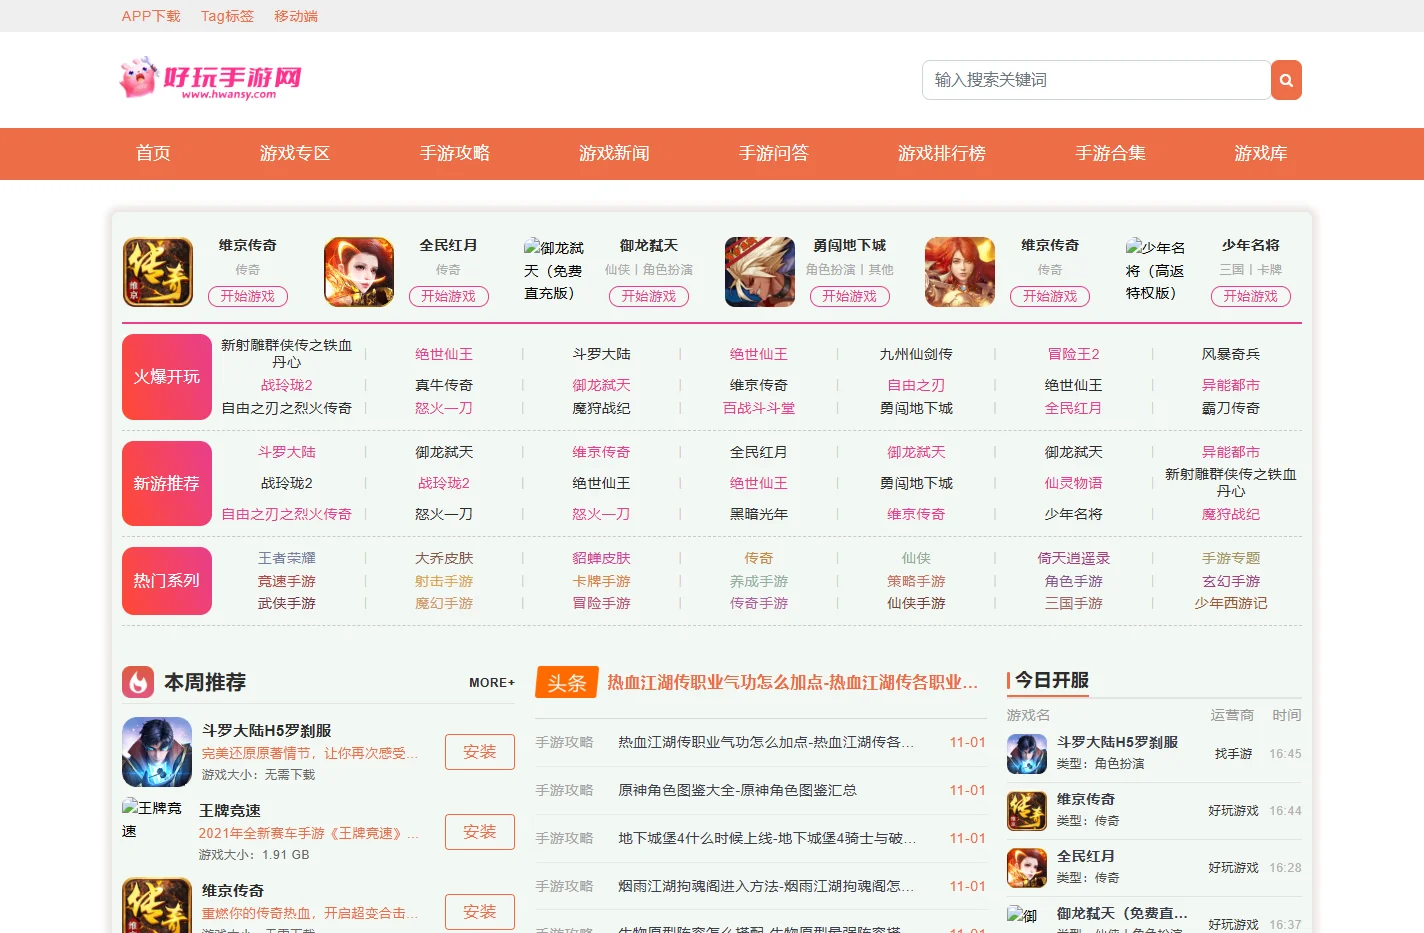Click 冒险王2 link
Screen dimensions: 1424x933
pyautogui.click(x=1074, y=354)
